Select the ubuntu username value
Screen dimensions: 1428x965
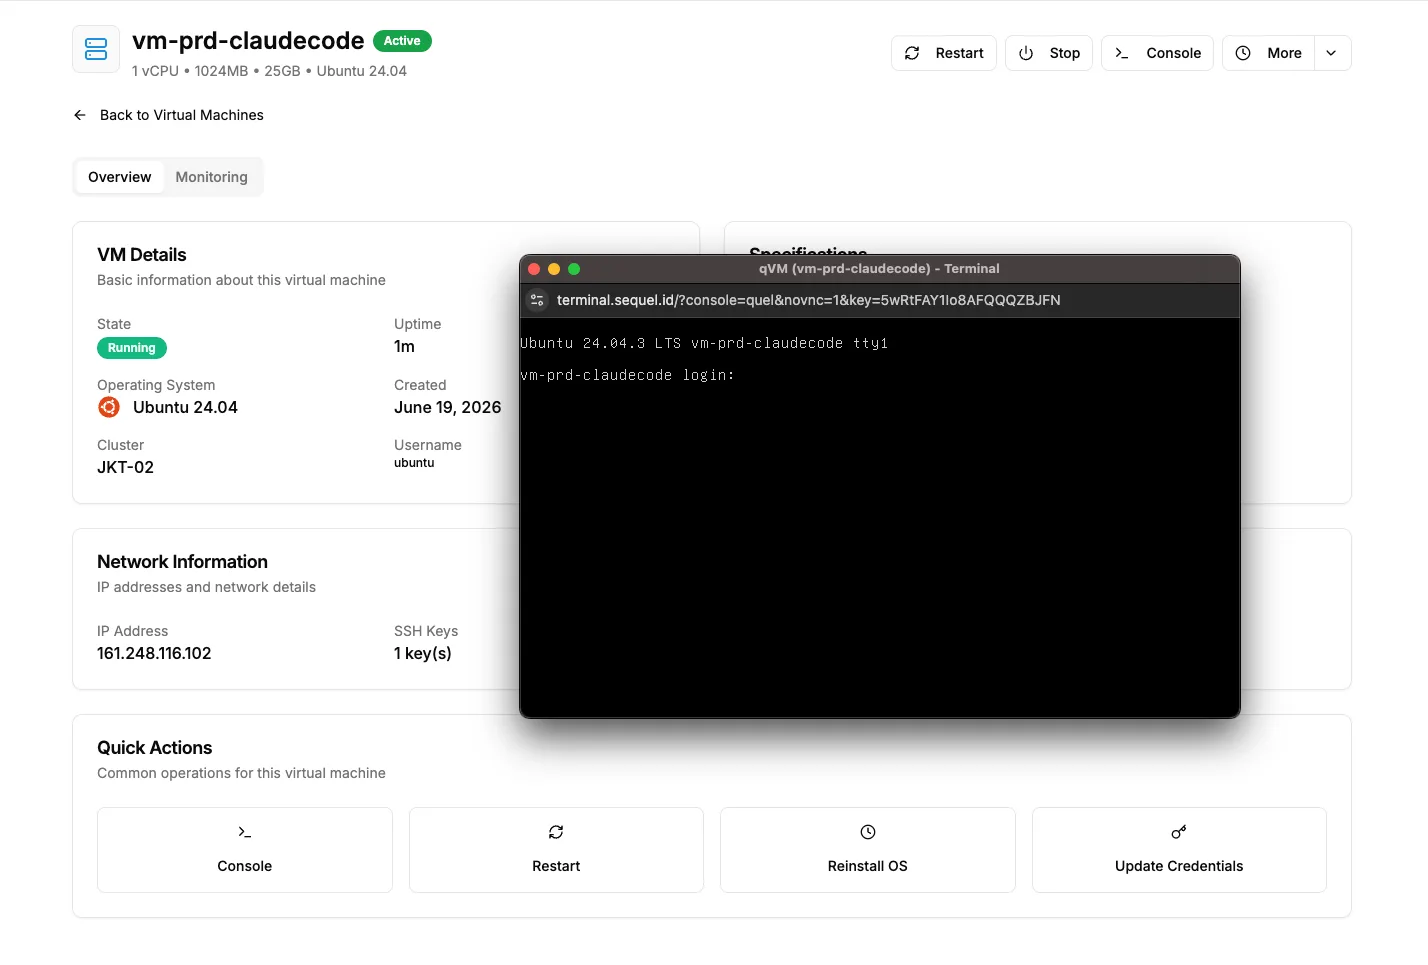(x=414, y=463)
